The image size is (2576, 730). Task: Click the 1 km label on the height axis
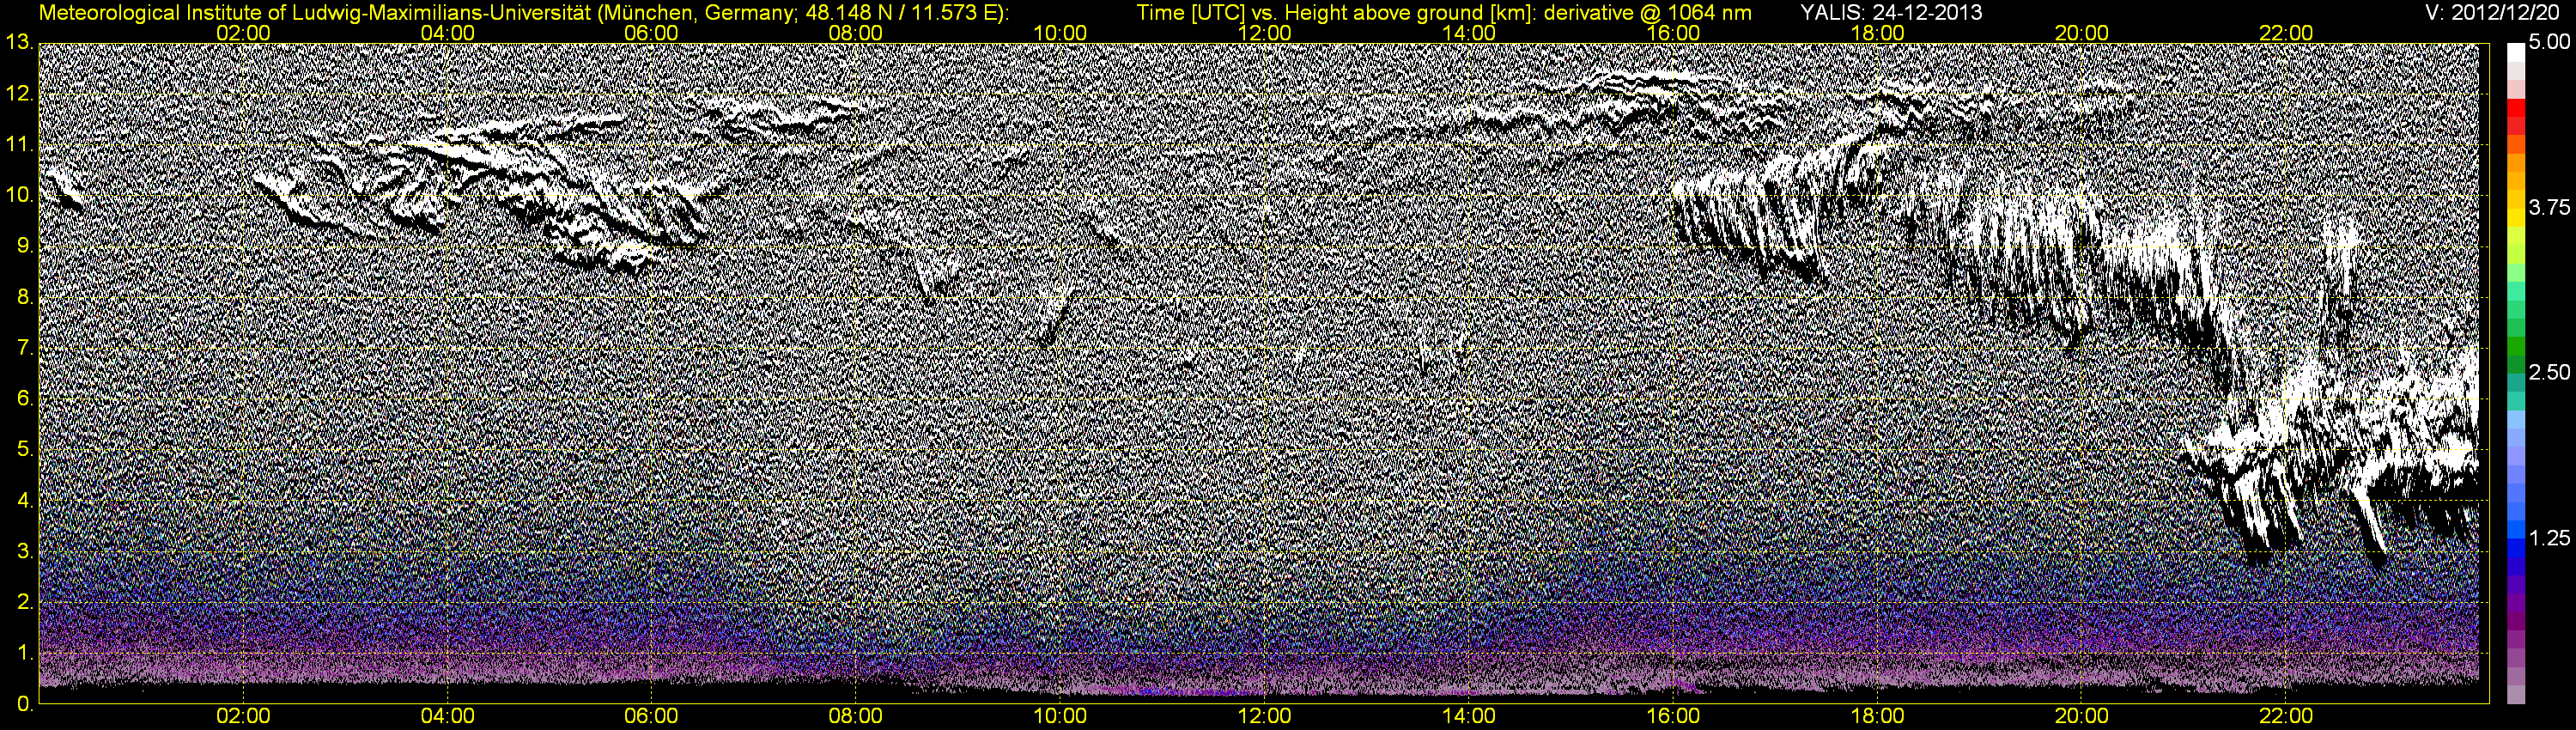click(25, 654)
